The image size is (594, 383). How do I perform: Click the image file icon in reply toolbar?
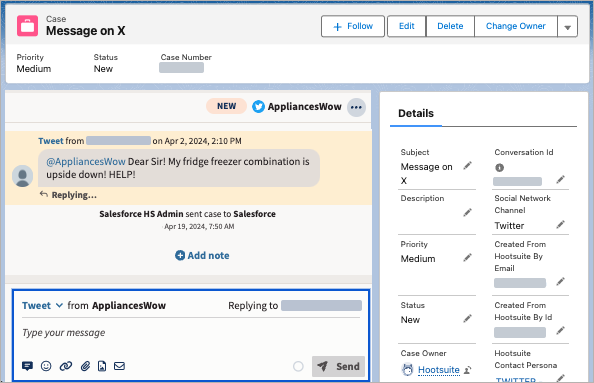[x=102, y=366]
